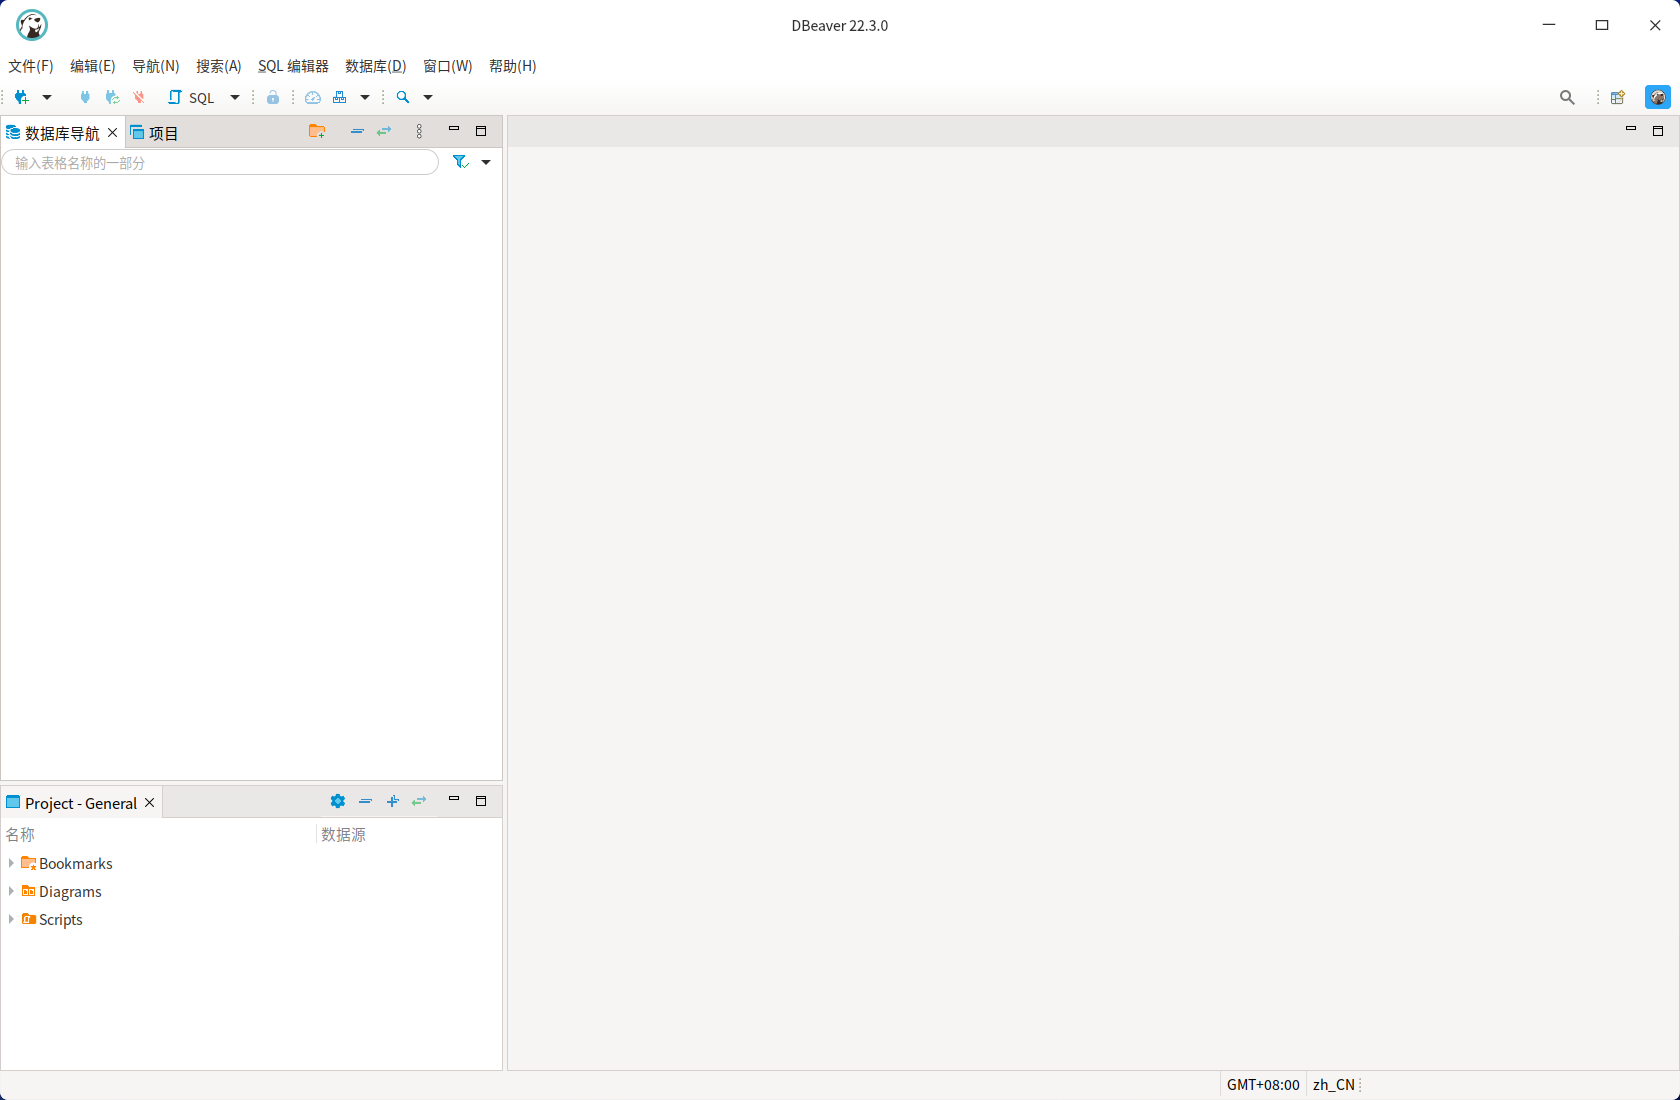The height and width of the screenshot is (1100, 1680).
Task: Open the 数据库(D) menu
Action: (376, 66)
